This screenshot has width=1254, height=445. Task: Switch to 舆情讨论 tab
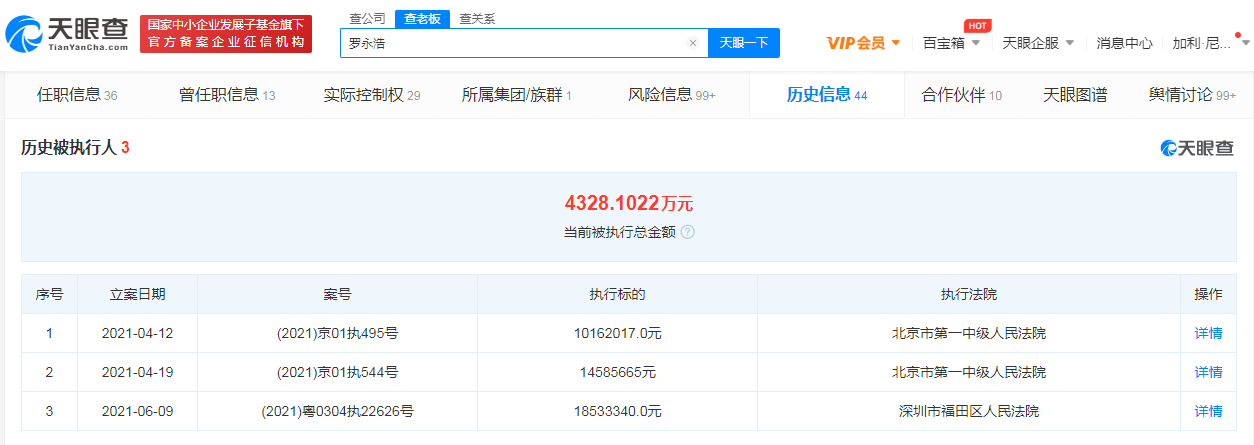tap(1193, 95)
